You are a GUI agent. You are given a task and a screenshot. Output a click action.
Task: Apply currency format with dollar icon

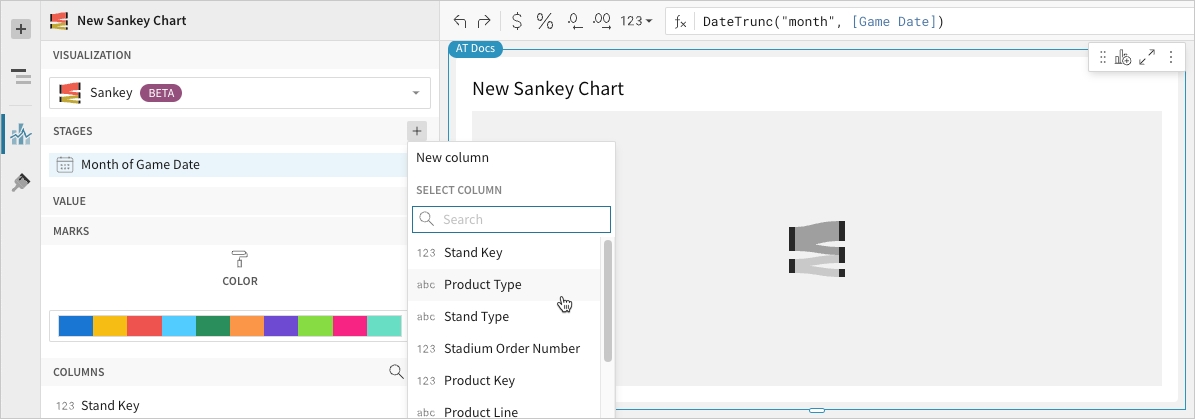pos(516,21)
